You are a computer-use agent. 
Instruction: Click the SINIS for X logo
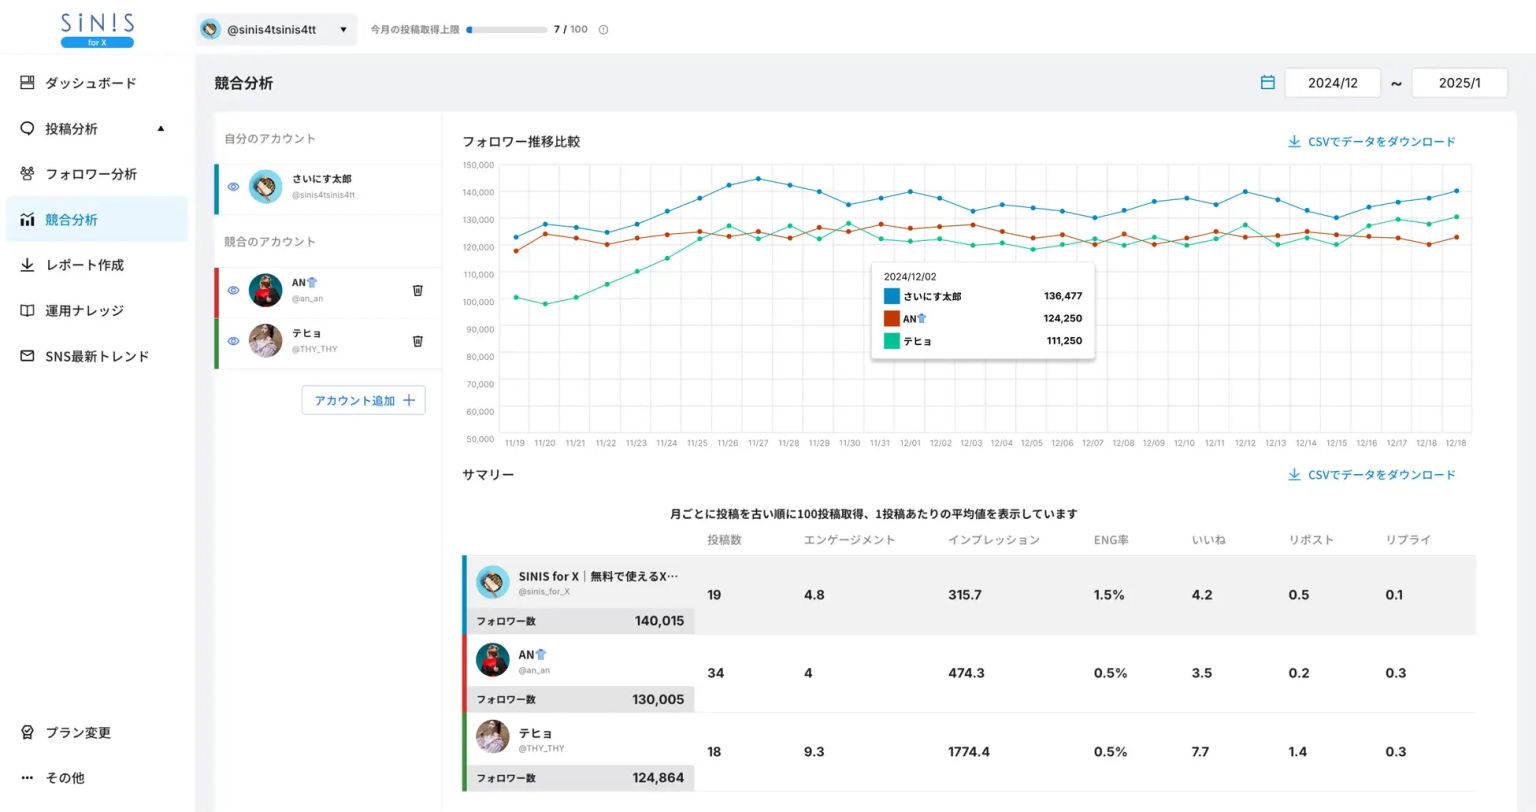click(97, 29)
